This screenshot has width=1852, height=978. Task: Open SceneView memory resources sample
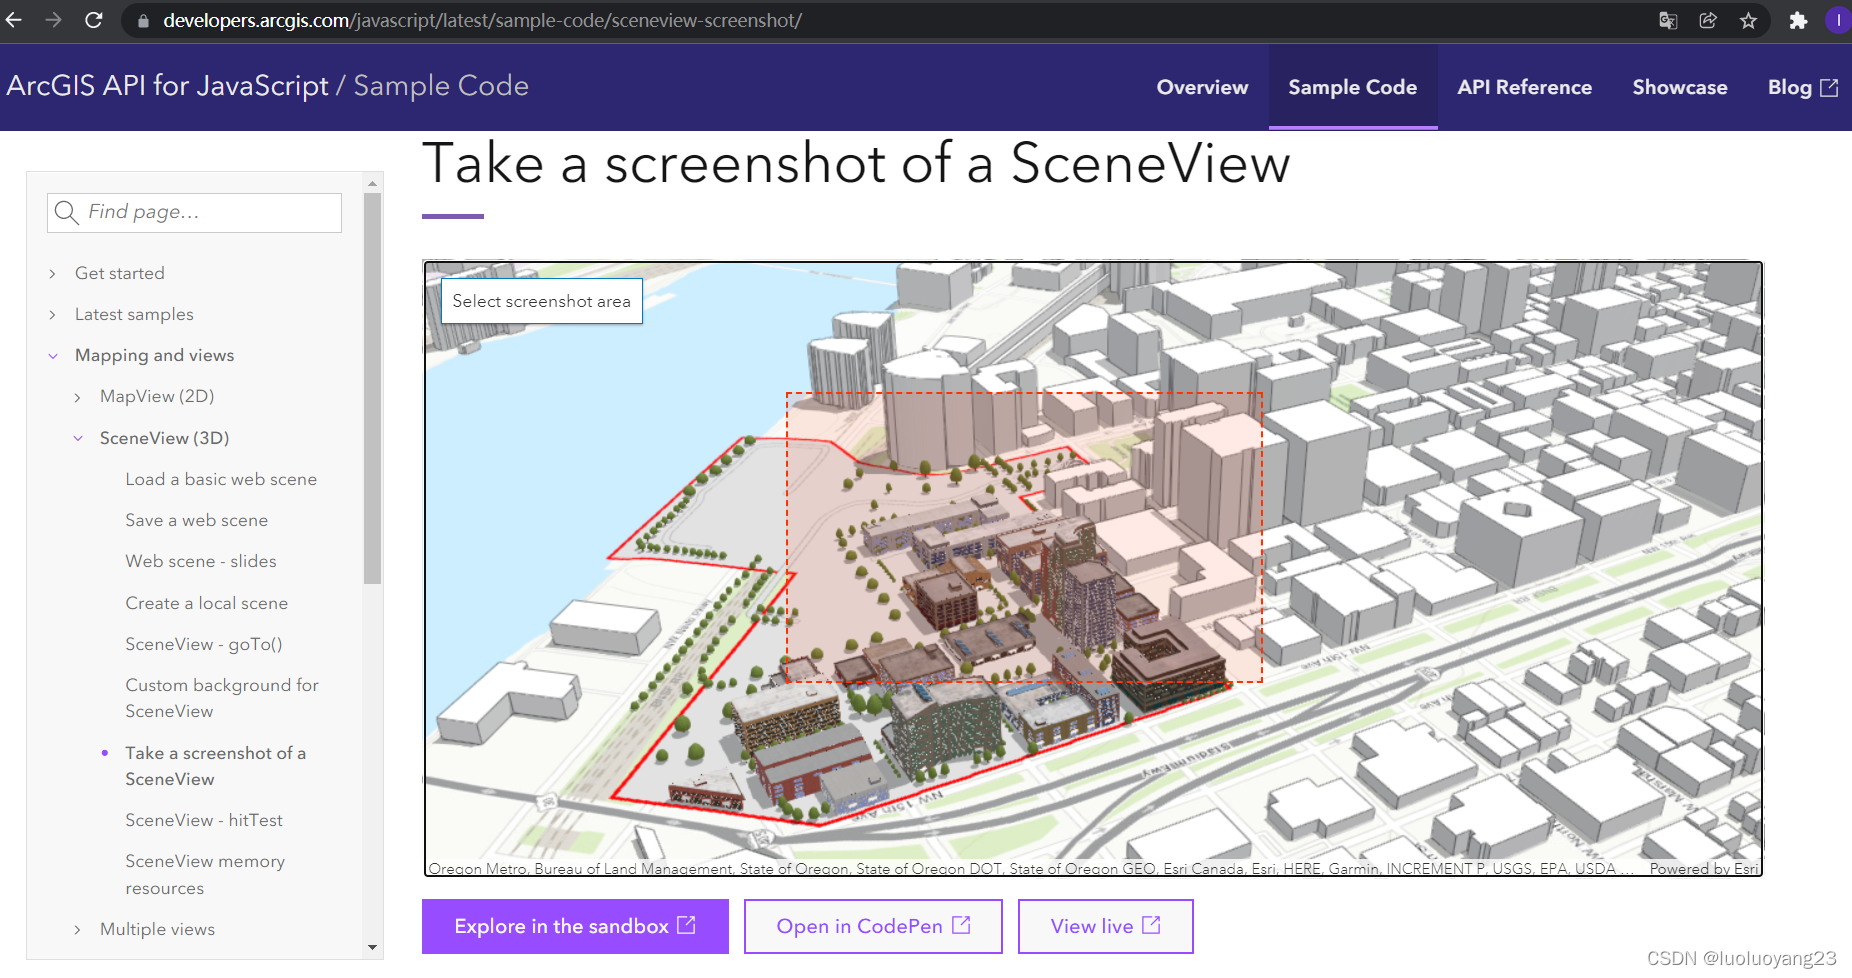click(x=205, y=874)
